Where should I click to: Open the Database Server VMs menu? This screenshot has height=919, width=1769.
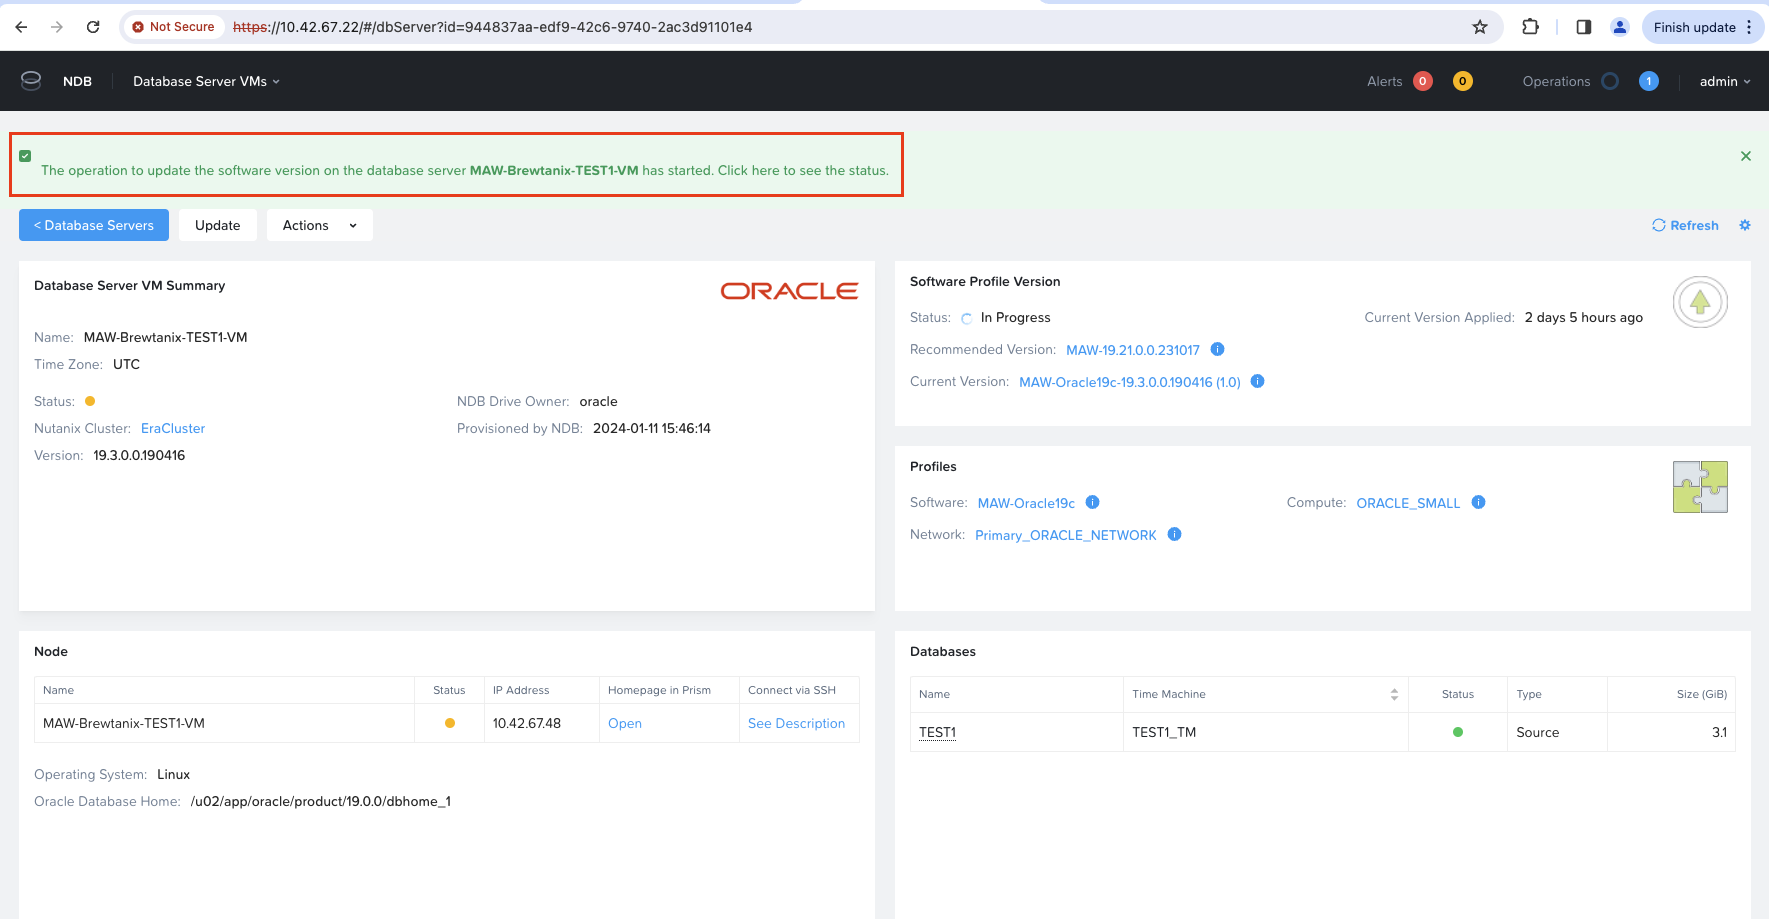(x=206, y=81)
